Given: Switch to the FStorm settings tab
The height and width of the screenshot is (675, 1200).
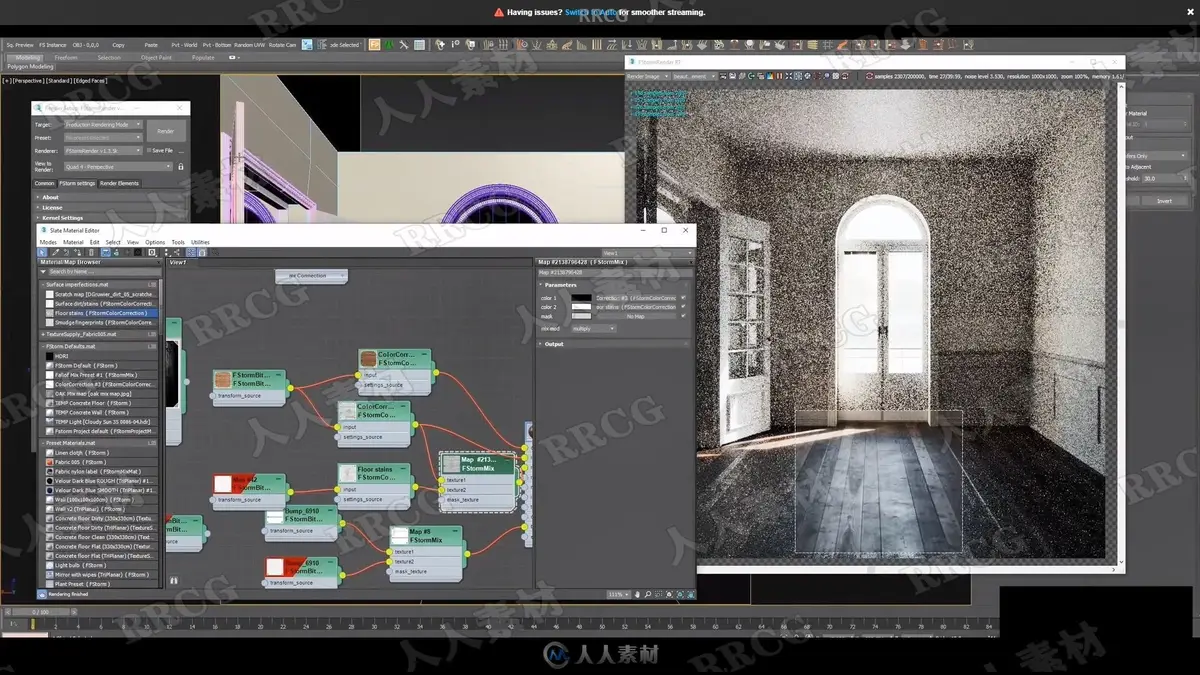Looking at the screenshot, I should pos(77,183).
